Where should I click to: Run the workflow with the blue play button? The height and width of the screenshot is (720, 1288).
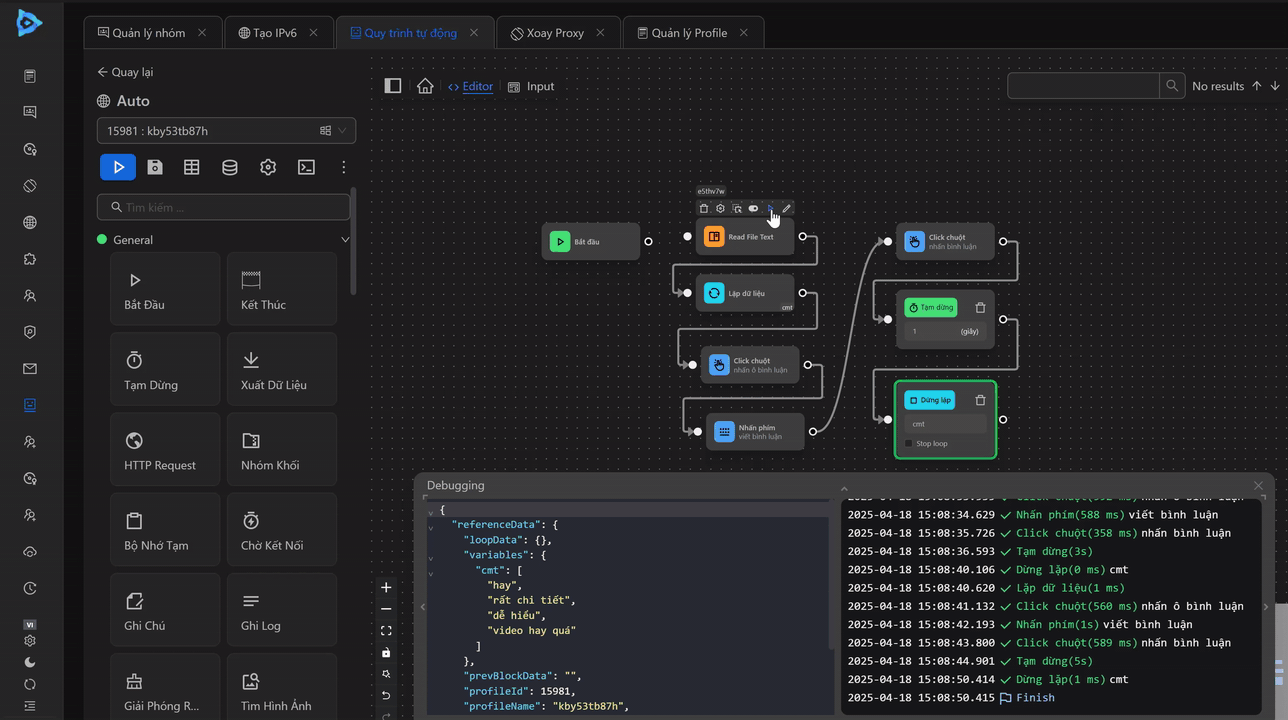point(118,167)
